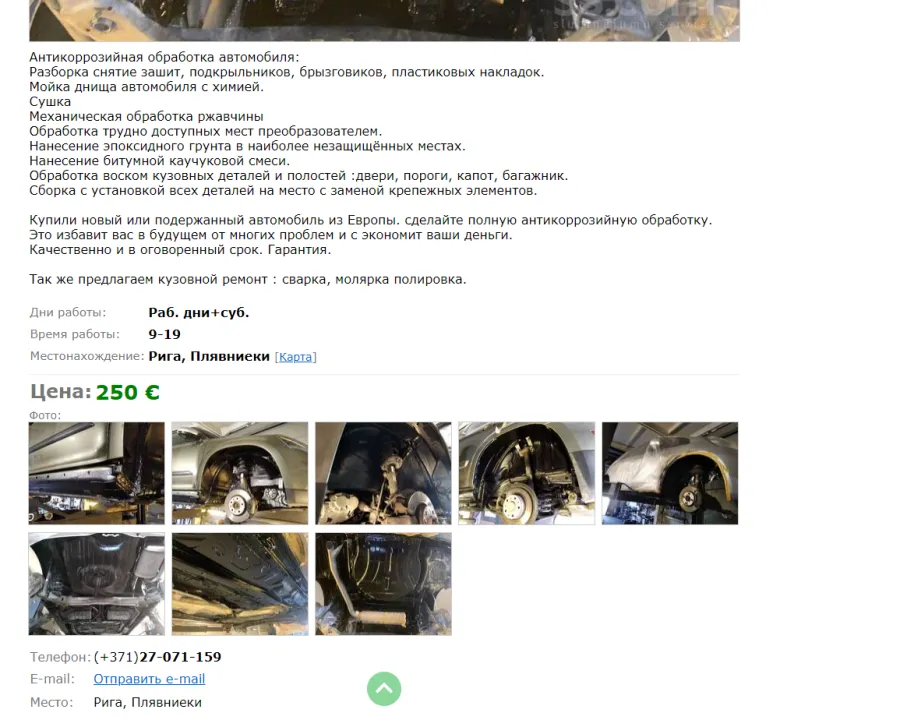Click the 9-19 working hours value
The image size is (900, 727).
pos(164,335)
